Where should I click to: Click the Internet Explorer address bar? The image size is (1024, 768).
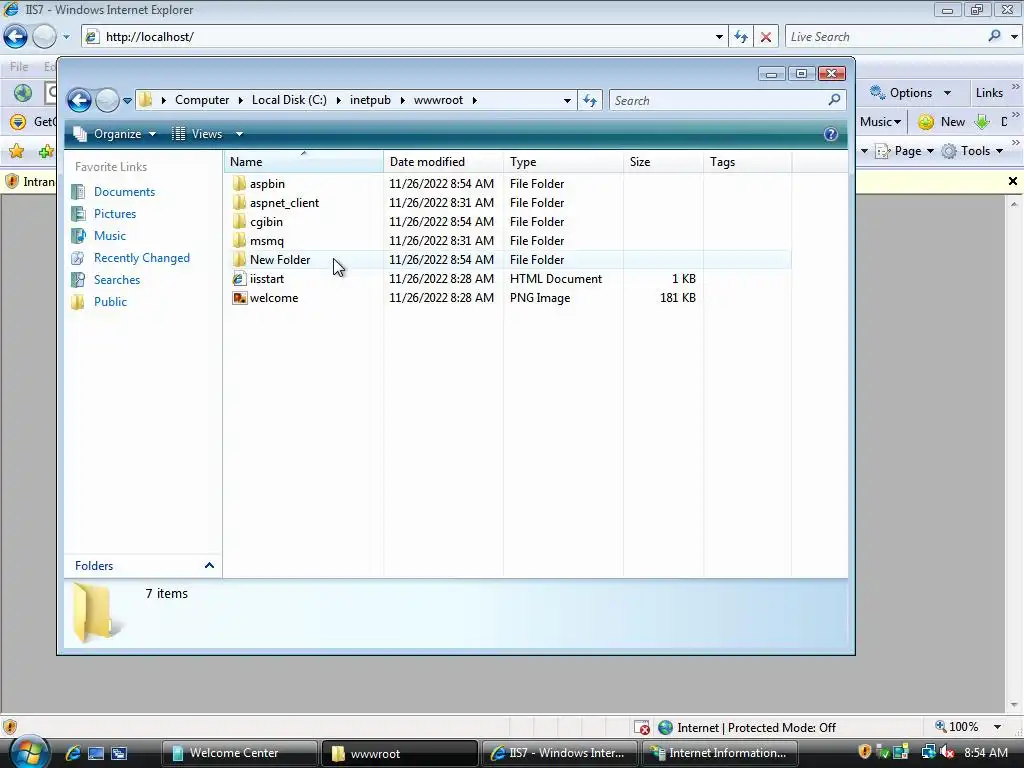(x=405, y=37)
